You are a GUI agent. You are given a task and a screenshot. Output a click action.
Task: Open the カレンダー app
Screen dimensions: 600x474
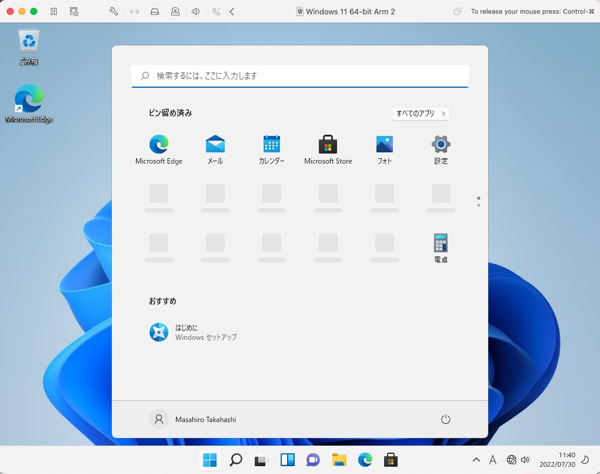point(271,150)
